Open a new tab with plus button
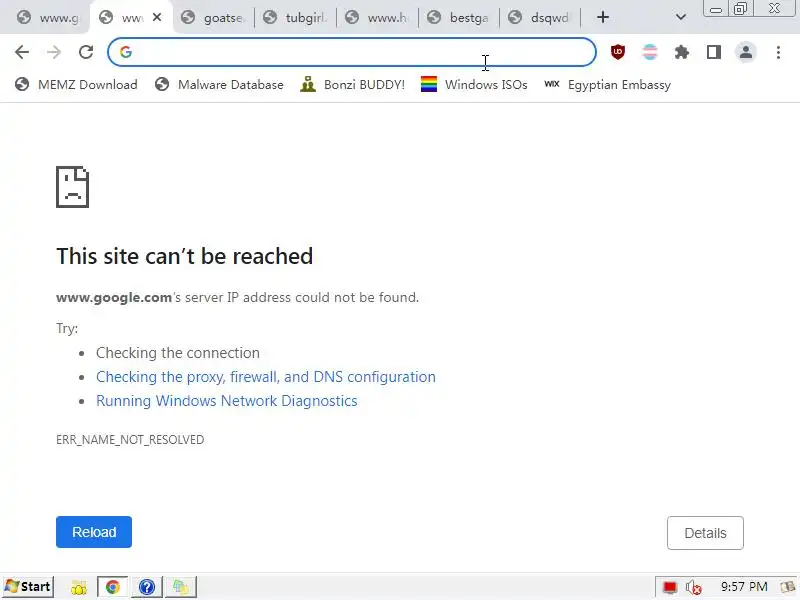Viewport: 800px width, 600px height. [x=603, y=17]
